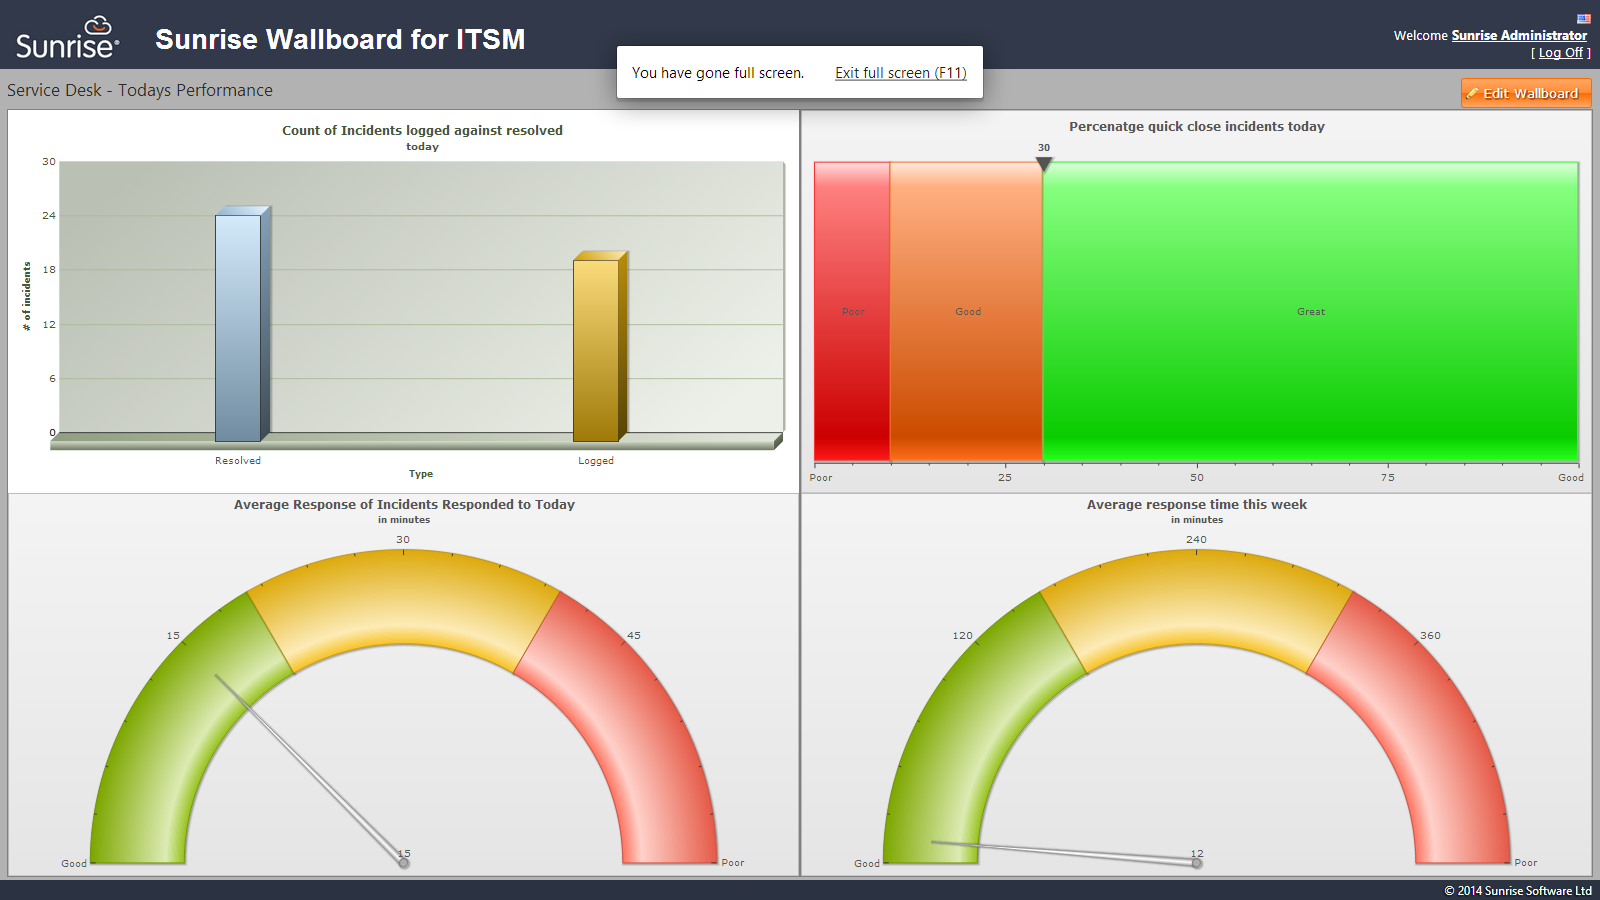1600x900 pixels.
Task: Click the 'Sunrise Wallboard for ITSM' heading
Action: (x=340, y=39)
